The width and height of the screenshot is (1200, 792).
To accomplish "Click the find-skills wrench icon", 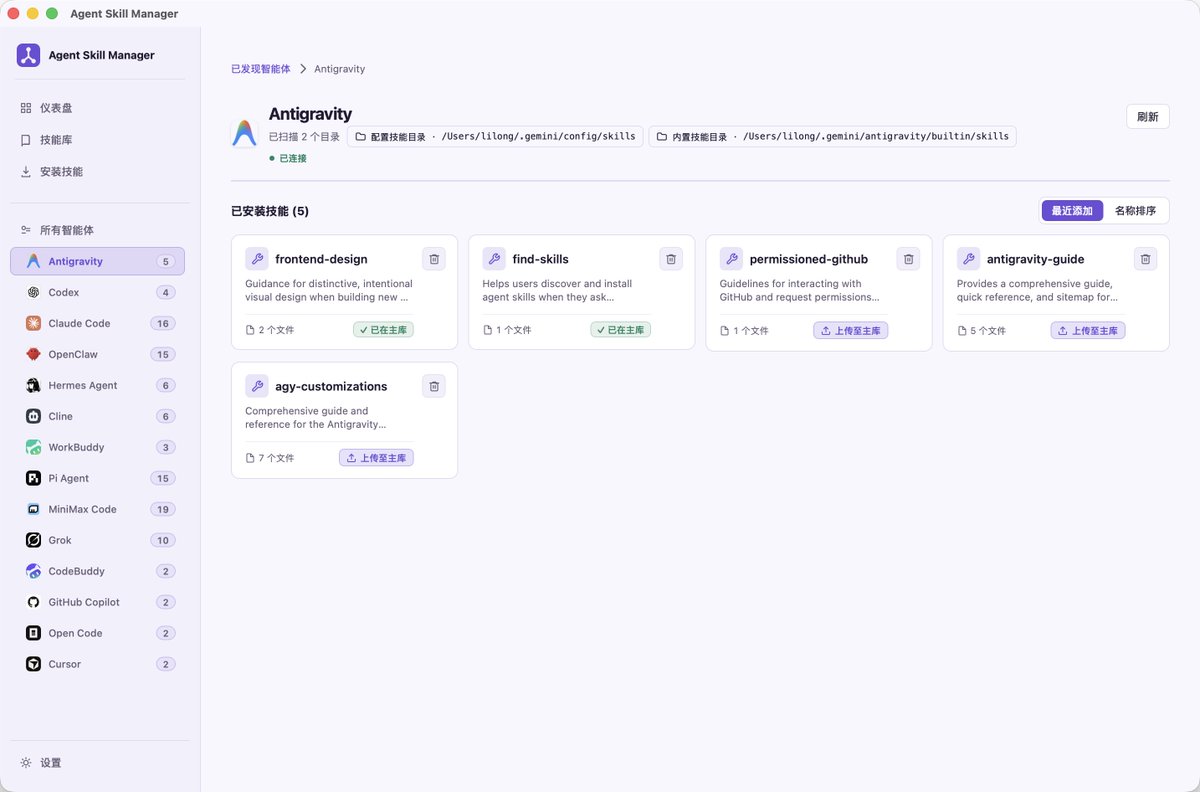I will (494, 259).
